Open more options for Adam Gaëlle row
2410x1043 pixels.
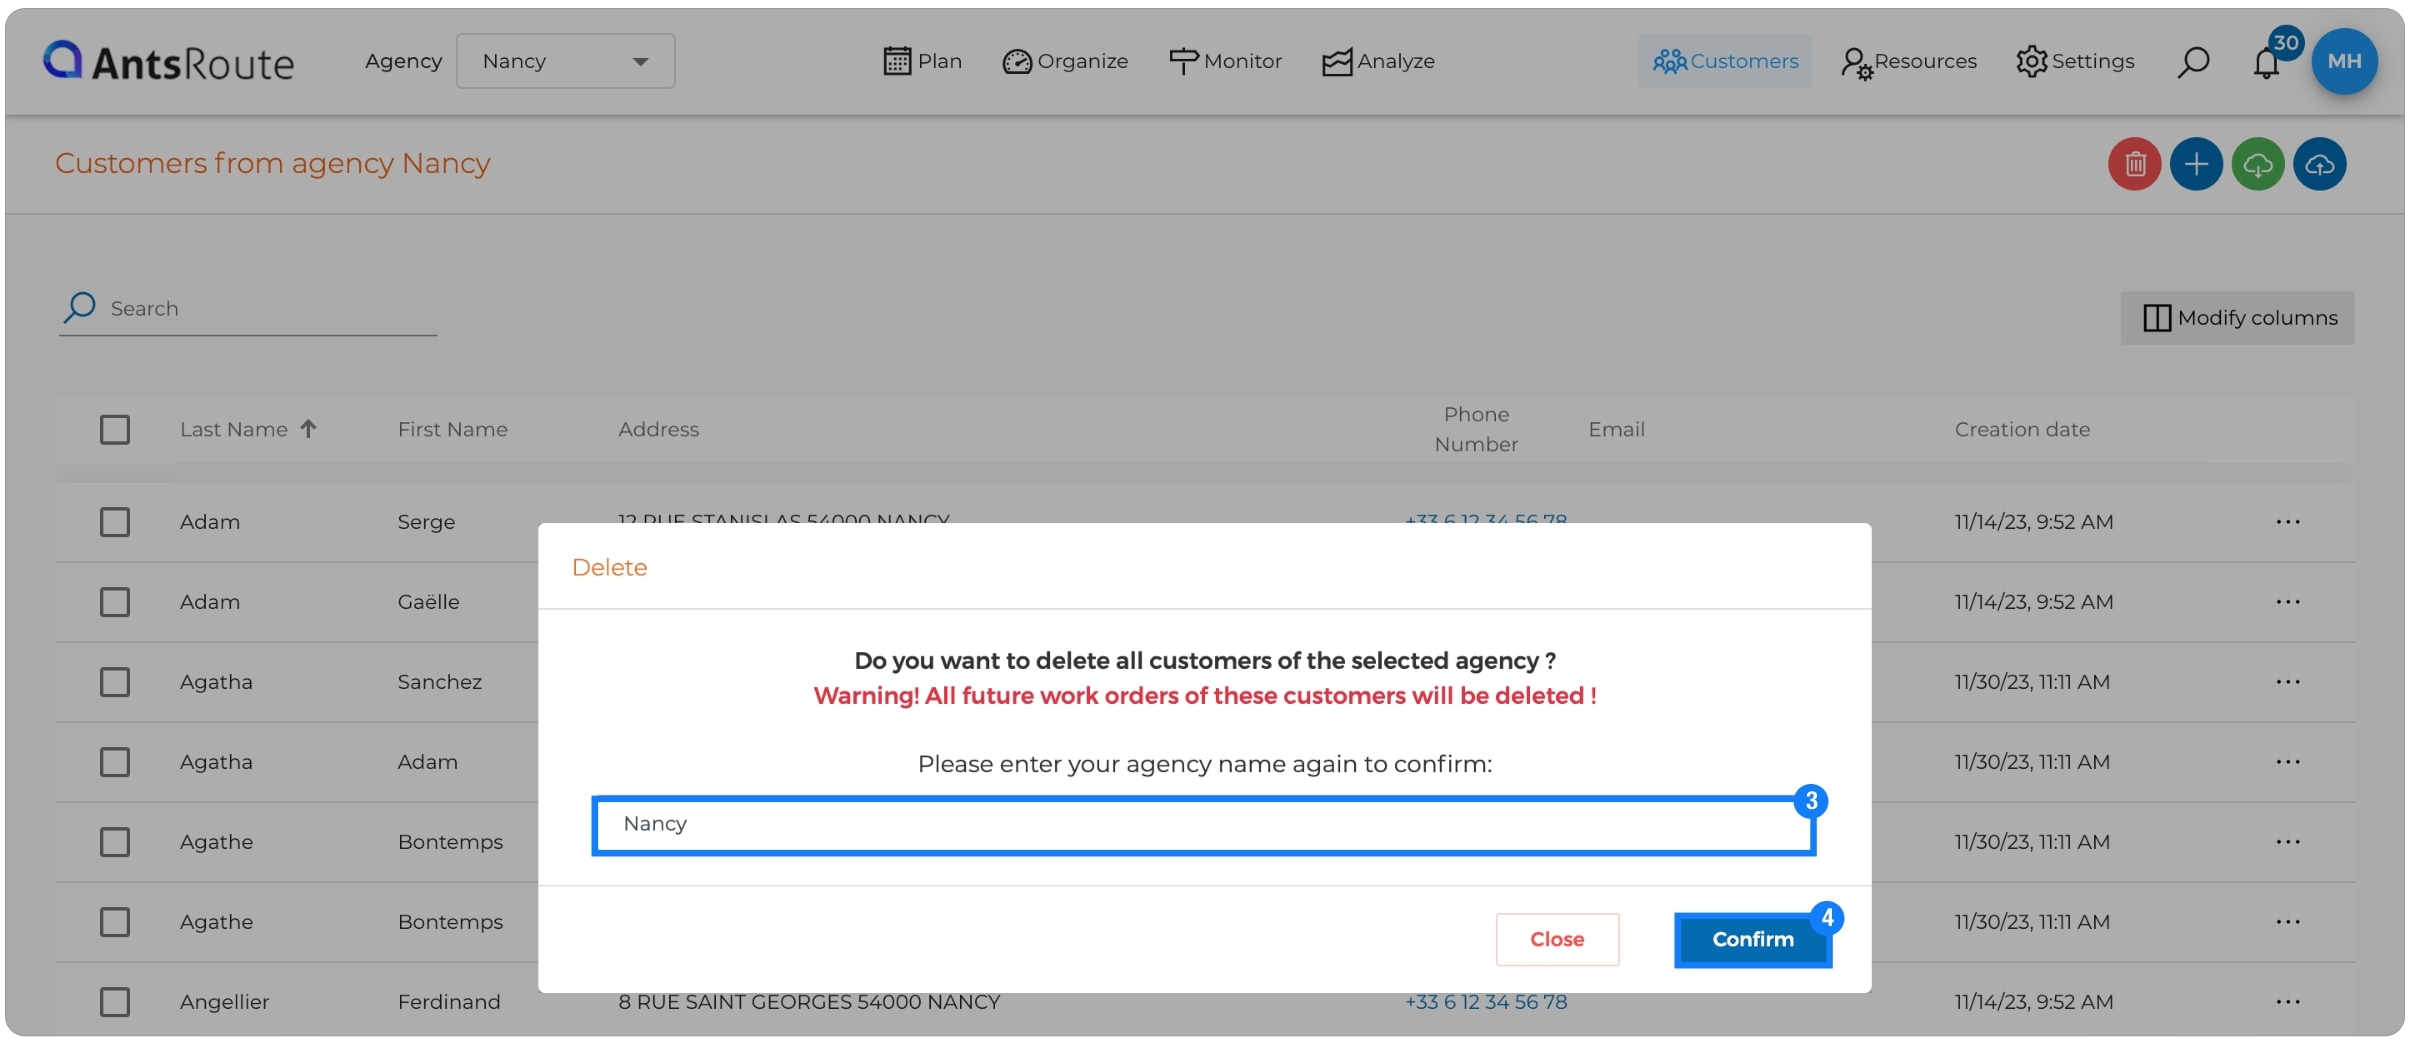(2288, 602)
